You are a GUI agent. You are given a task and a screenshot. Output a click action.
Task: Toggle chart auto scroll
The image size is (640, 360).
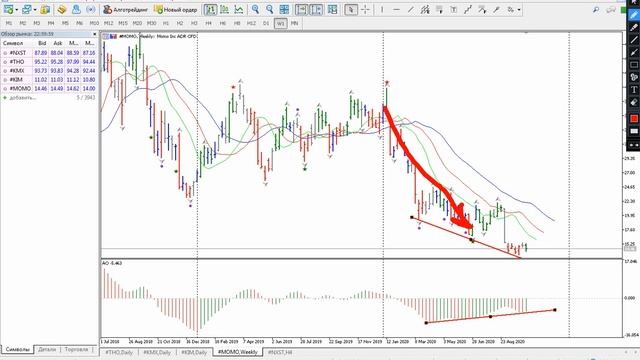(301, 9)
